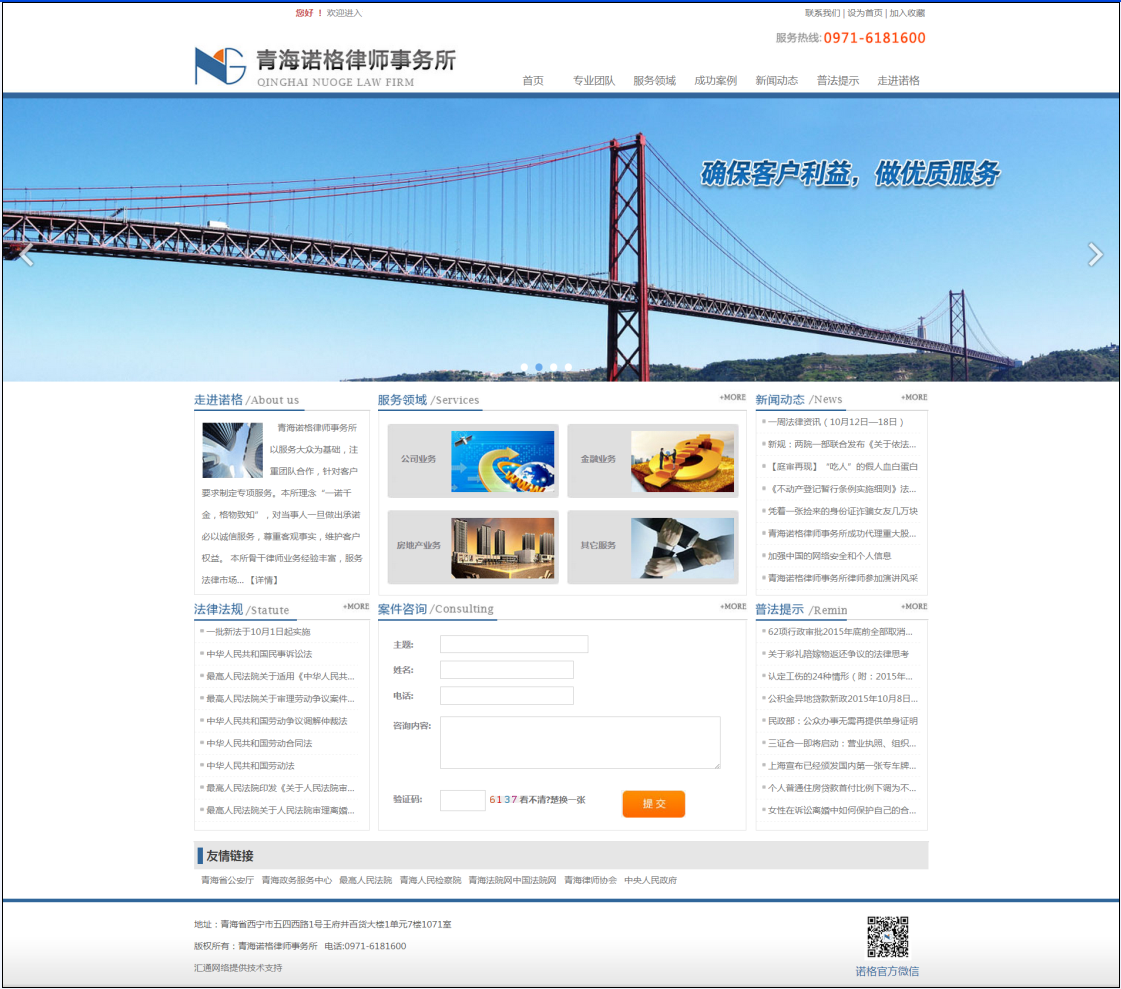The height and width of the screenshot is (989, 1121).
Task: Open 首页 in the navigation bar
Action: (533, 80)
